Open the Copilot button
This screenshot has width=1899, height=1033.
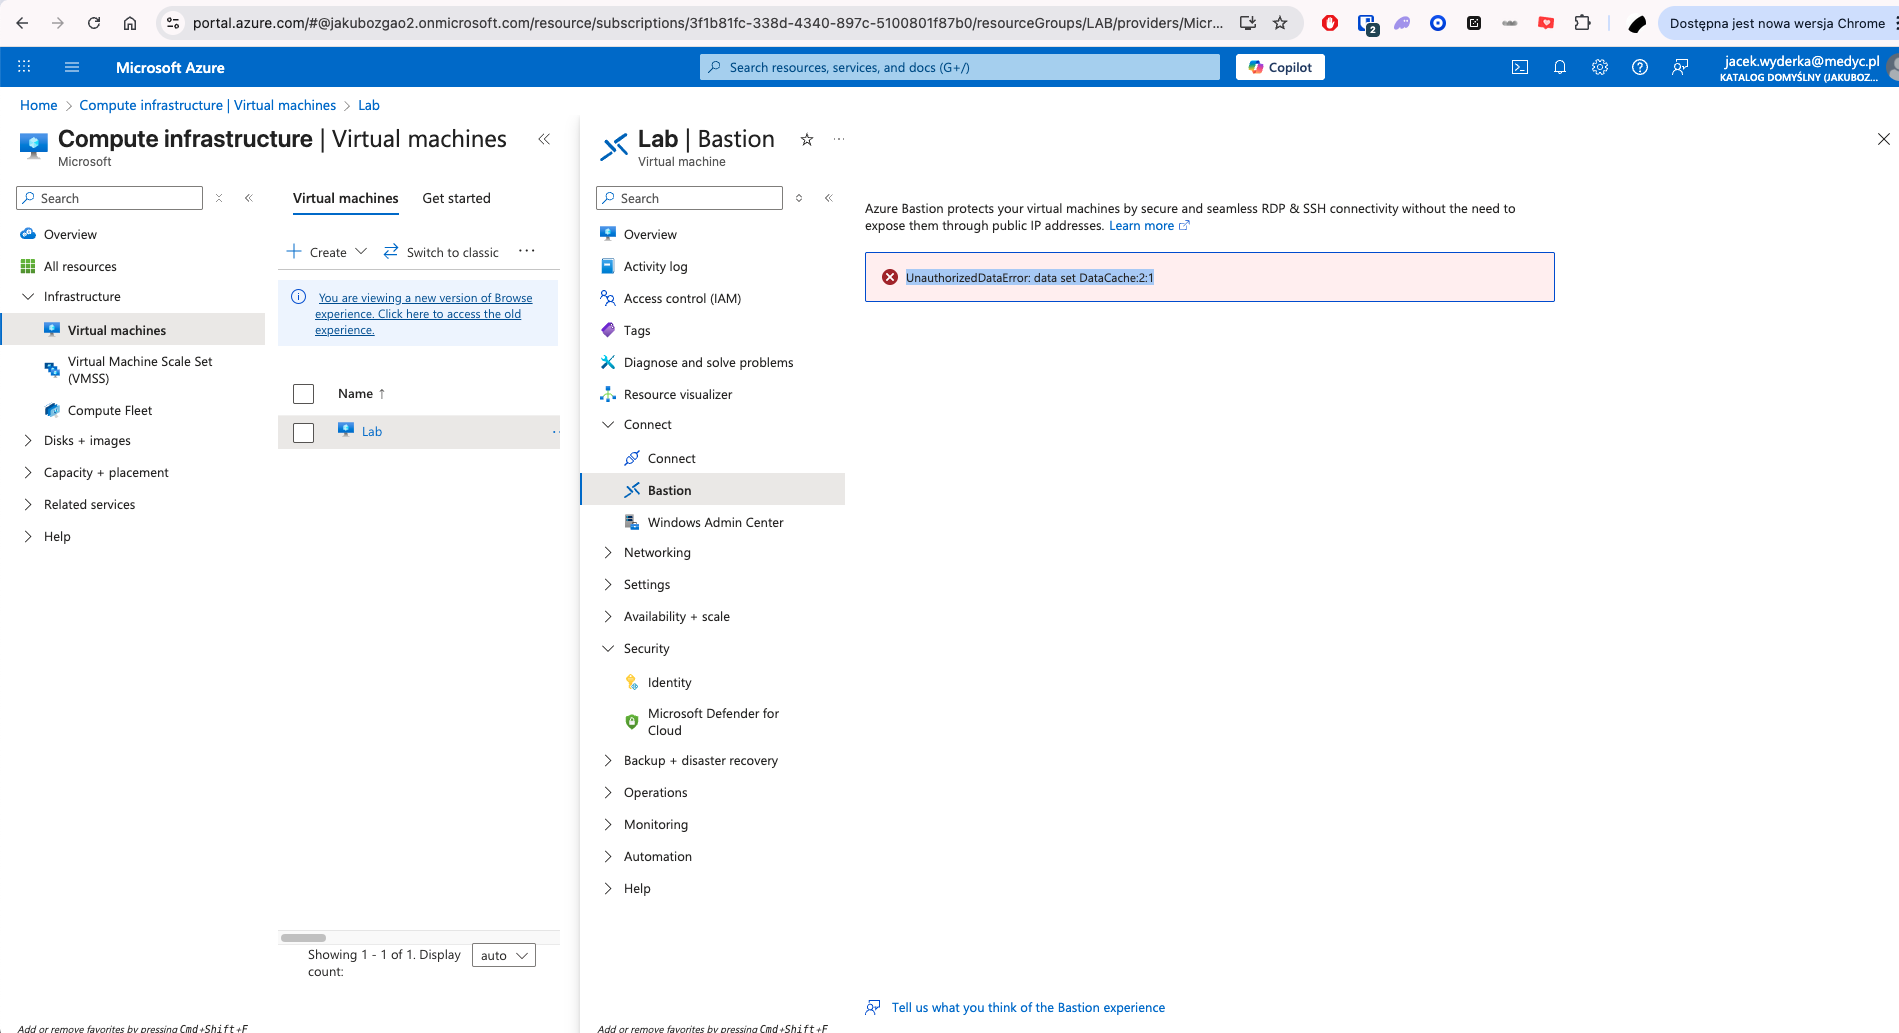coord(1280,67)
